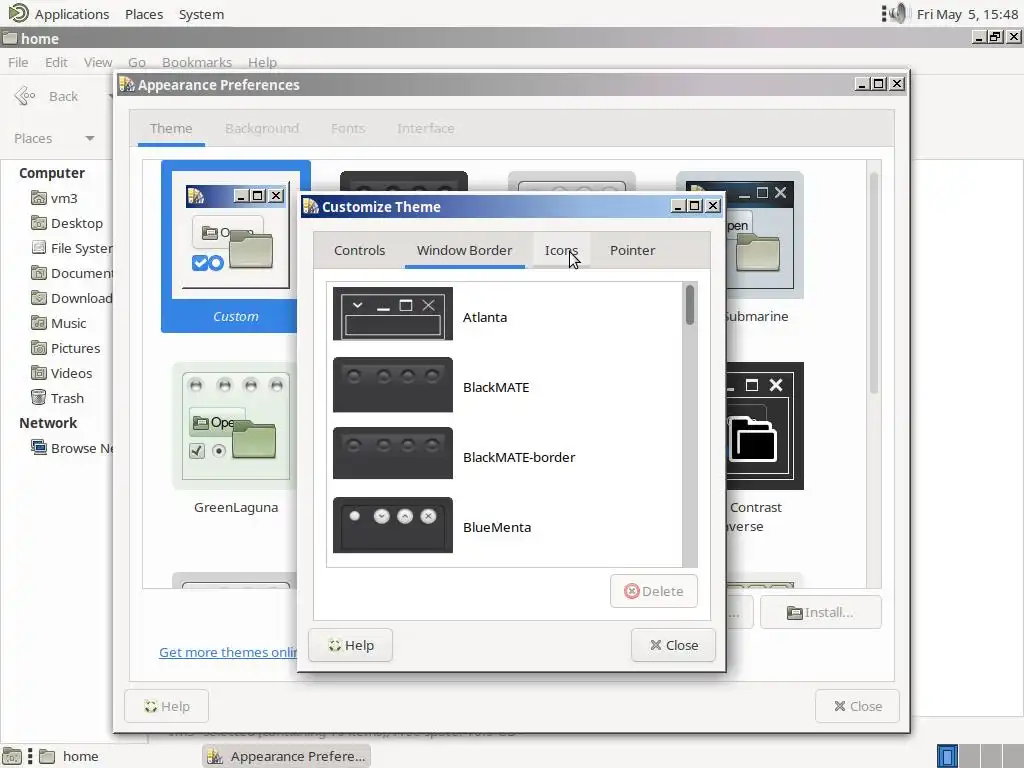Click the volume speaker icon in panel
The height and width of the screenshot is (768, 1024).
pos(899,14)
